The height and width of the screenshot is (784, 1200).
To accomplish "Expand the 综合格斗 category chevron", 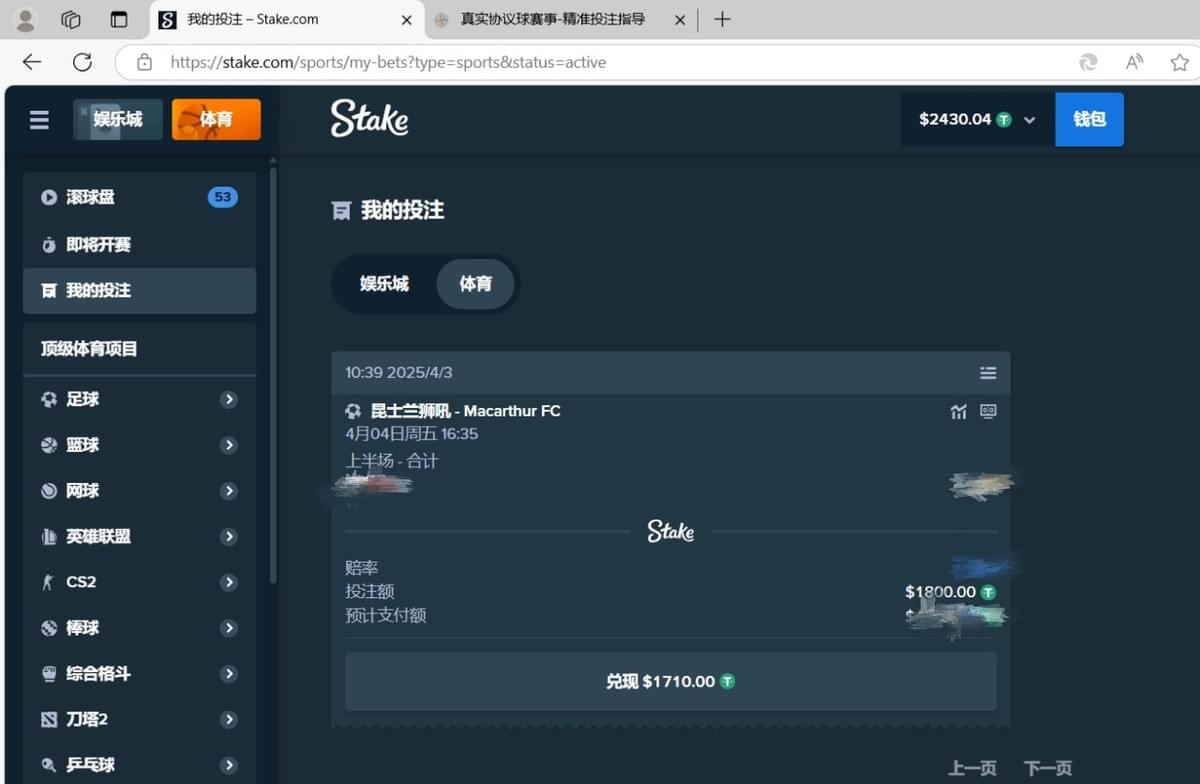I will click(229, 674).
